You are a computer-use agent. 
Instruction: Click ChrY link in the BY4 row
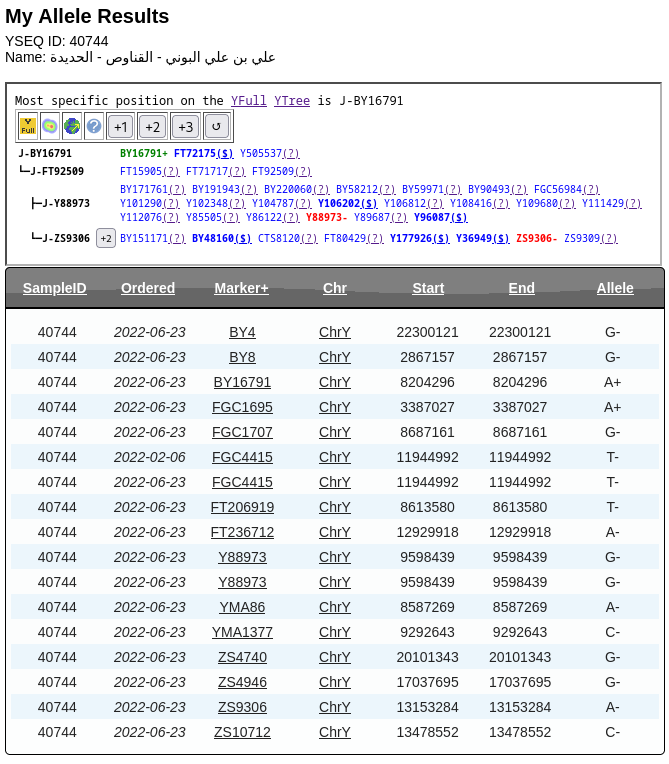click(x=335, y=332)
